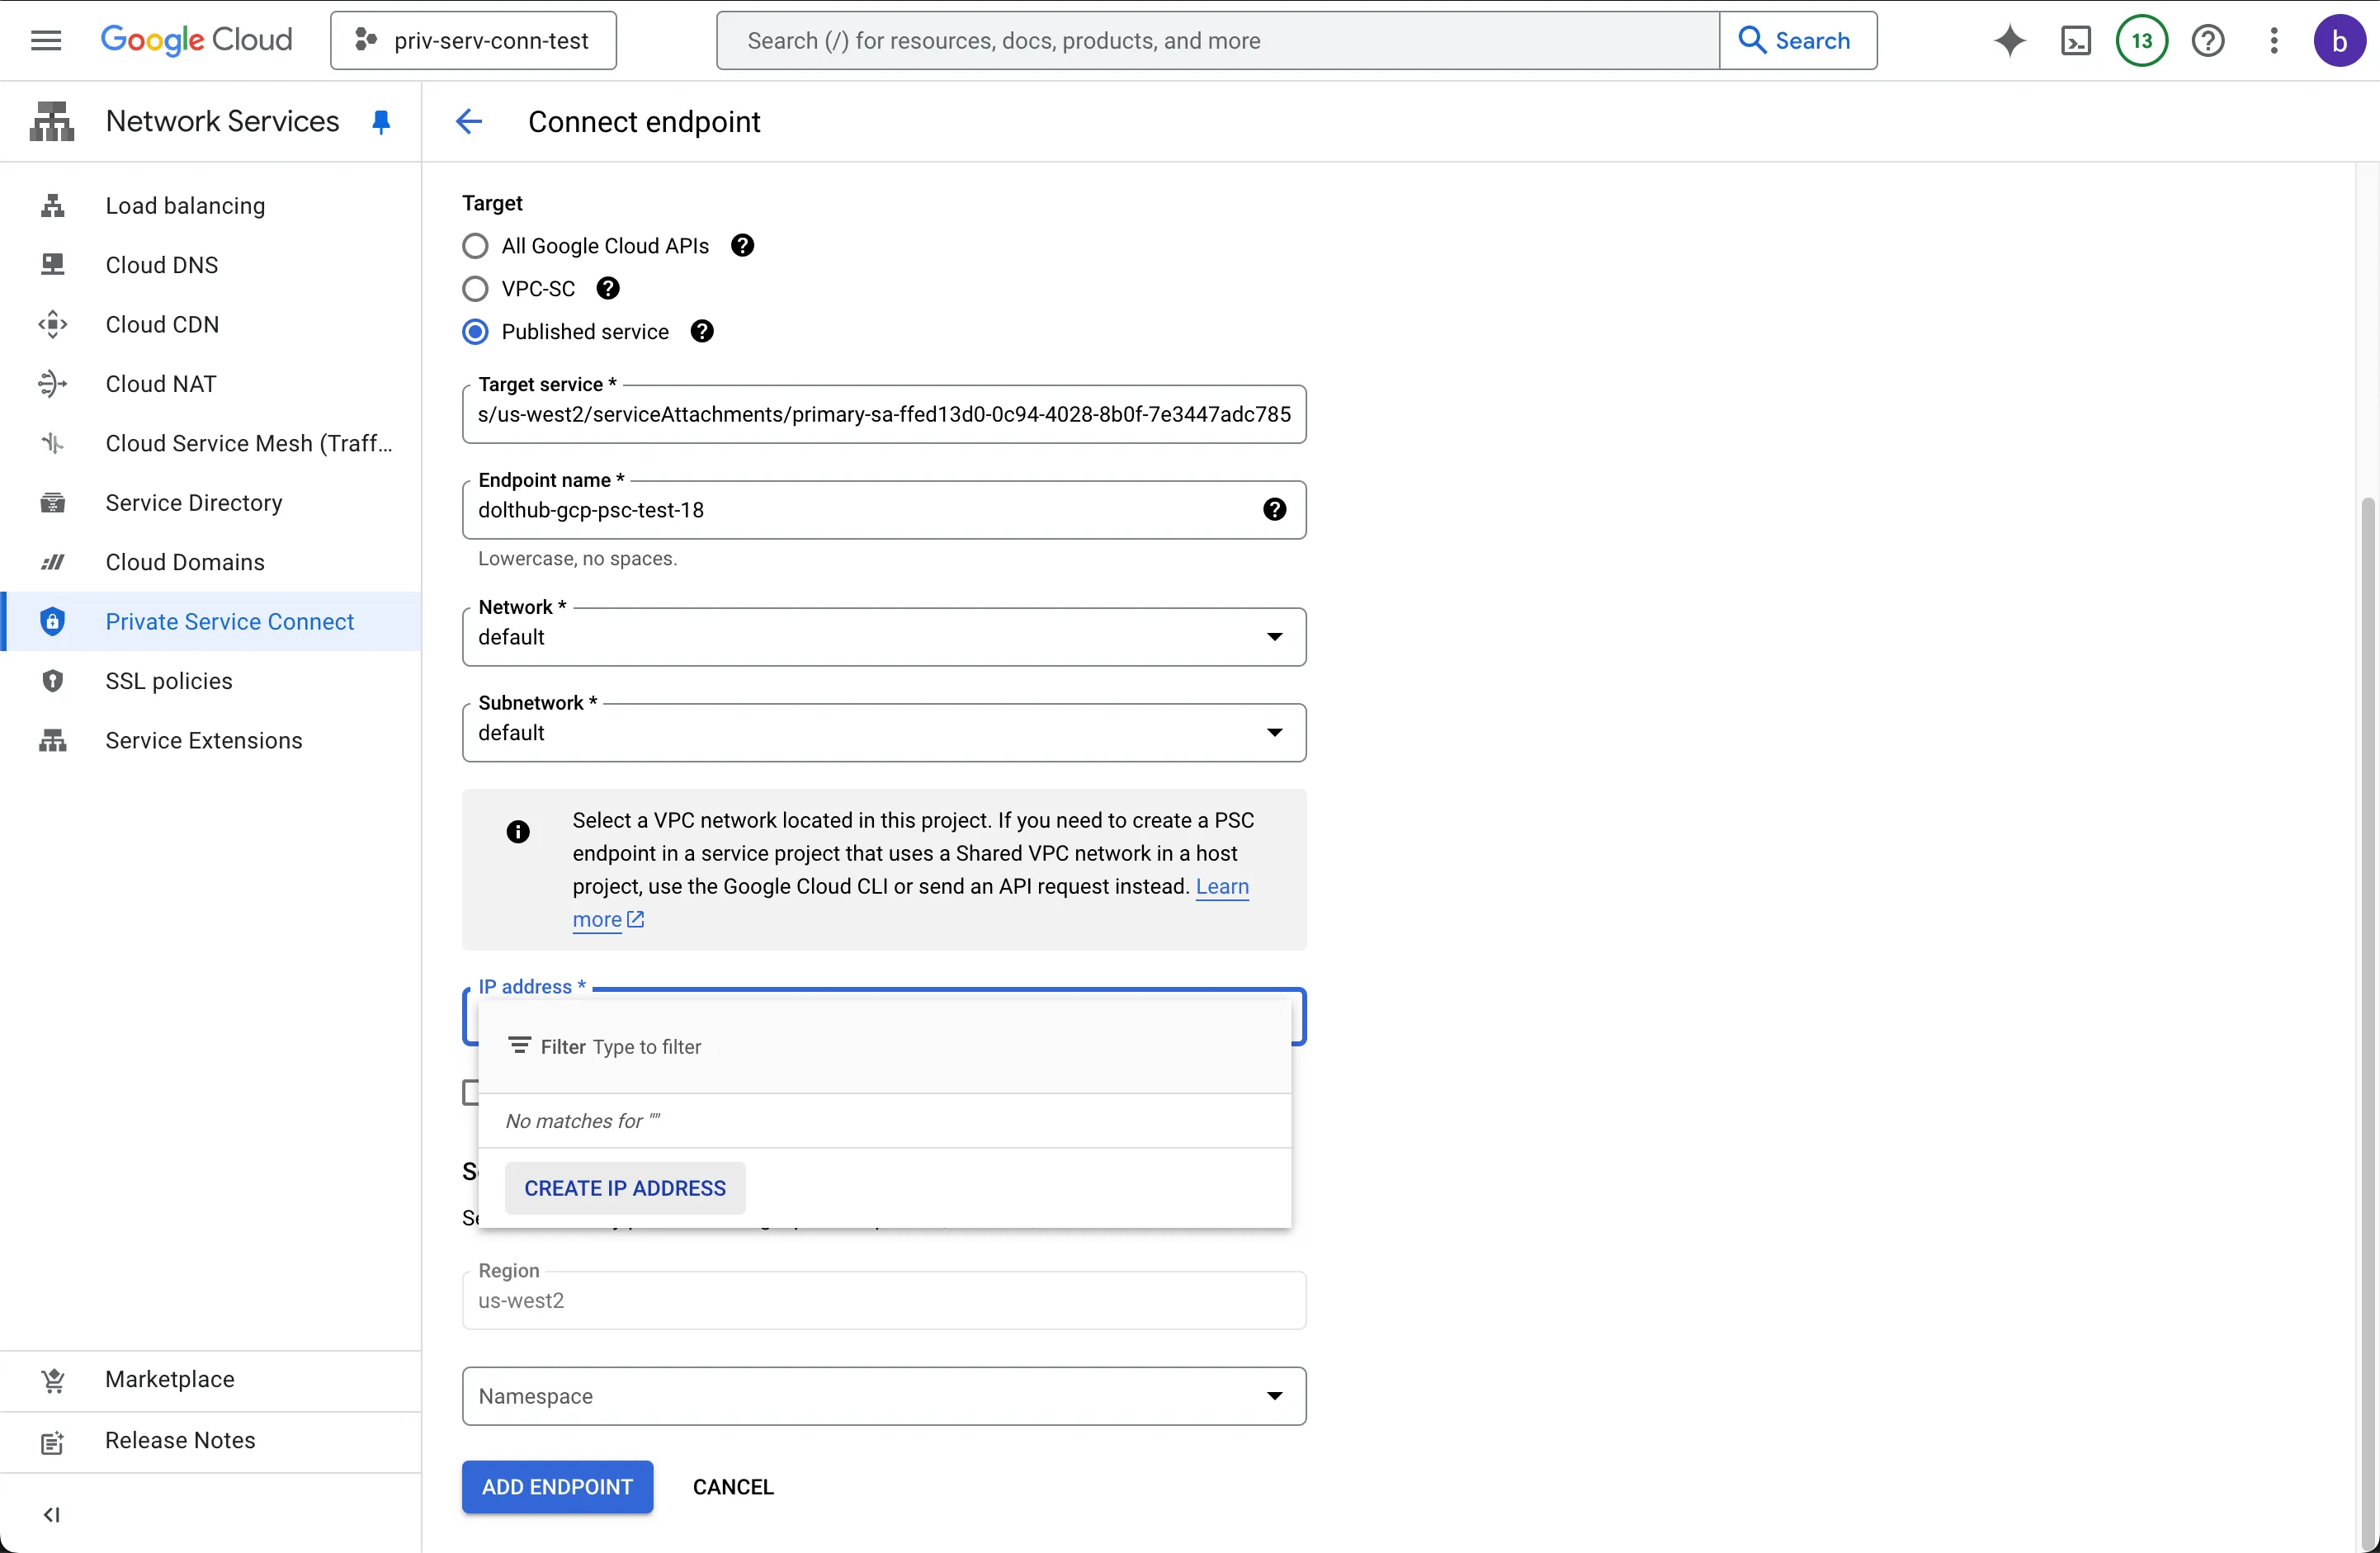Click the CREATE IP ADDRESS button
2380x1553 pixels.
(x=625, y=1188)
